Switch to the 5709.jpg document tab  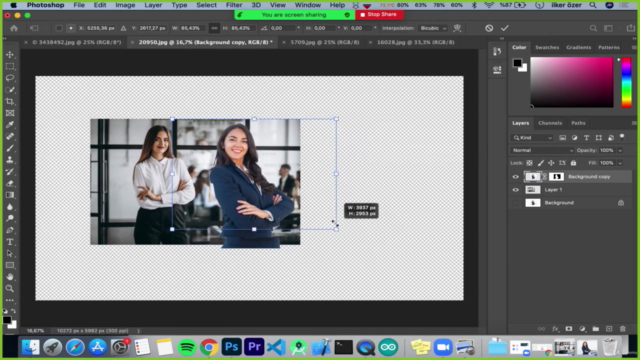pyautogui.click(x=324, y=42)
